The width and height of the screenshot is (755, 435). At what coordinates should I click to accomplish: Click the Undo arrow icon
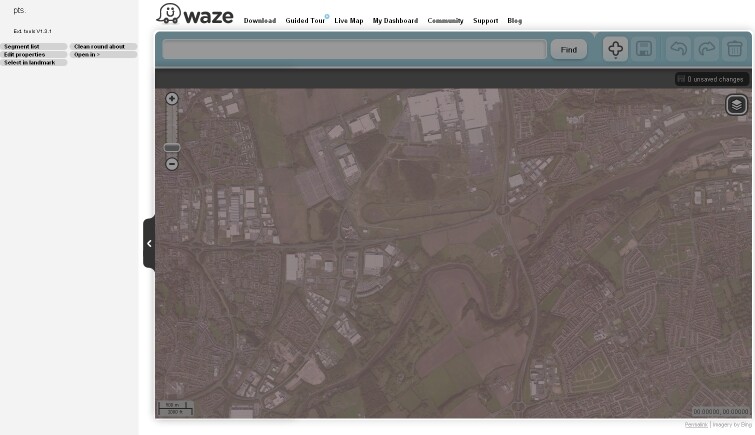678,49
